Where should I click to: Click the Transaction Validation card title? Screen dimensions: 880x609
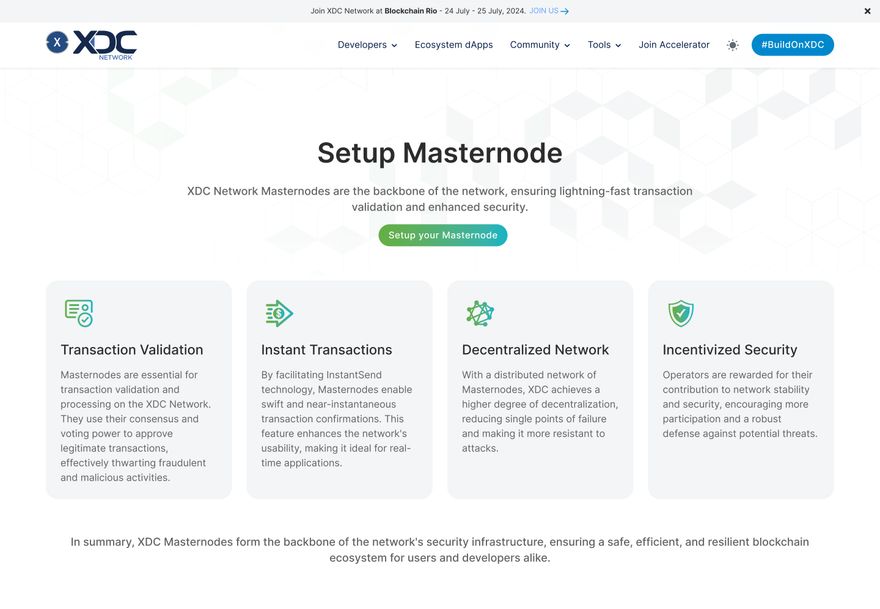pyautogui.click(x=132, y=350)
